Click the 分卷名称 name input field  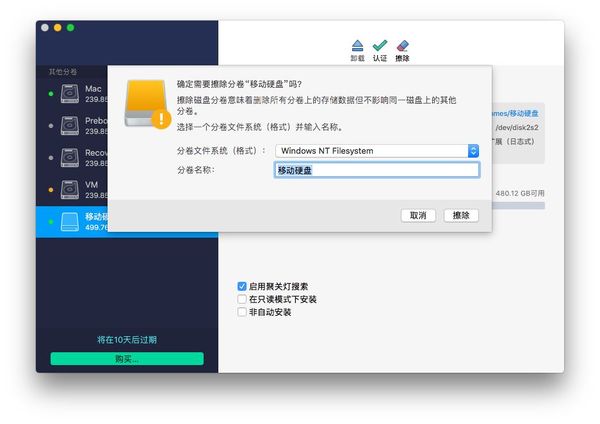(377, 170)
